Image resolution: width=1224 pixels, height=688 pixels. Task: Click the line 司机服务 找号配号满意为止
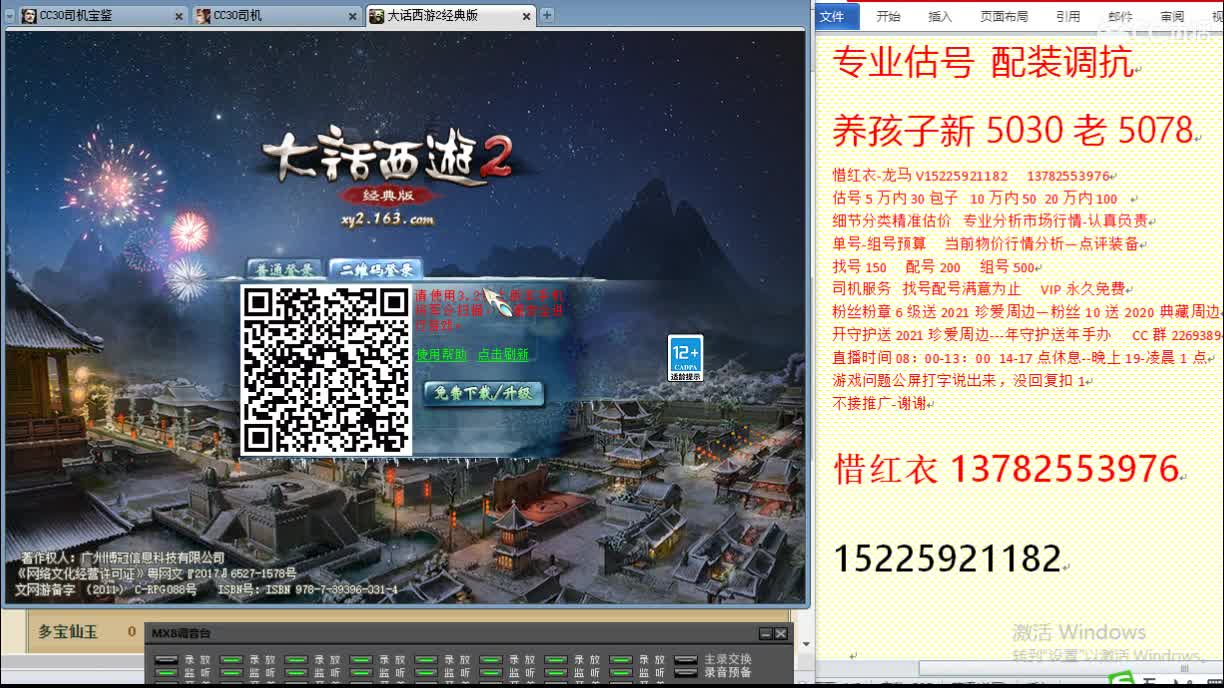(978, 288)
